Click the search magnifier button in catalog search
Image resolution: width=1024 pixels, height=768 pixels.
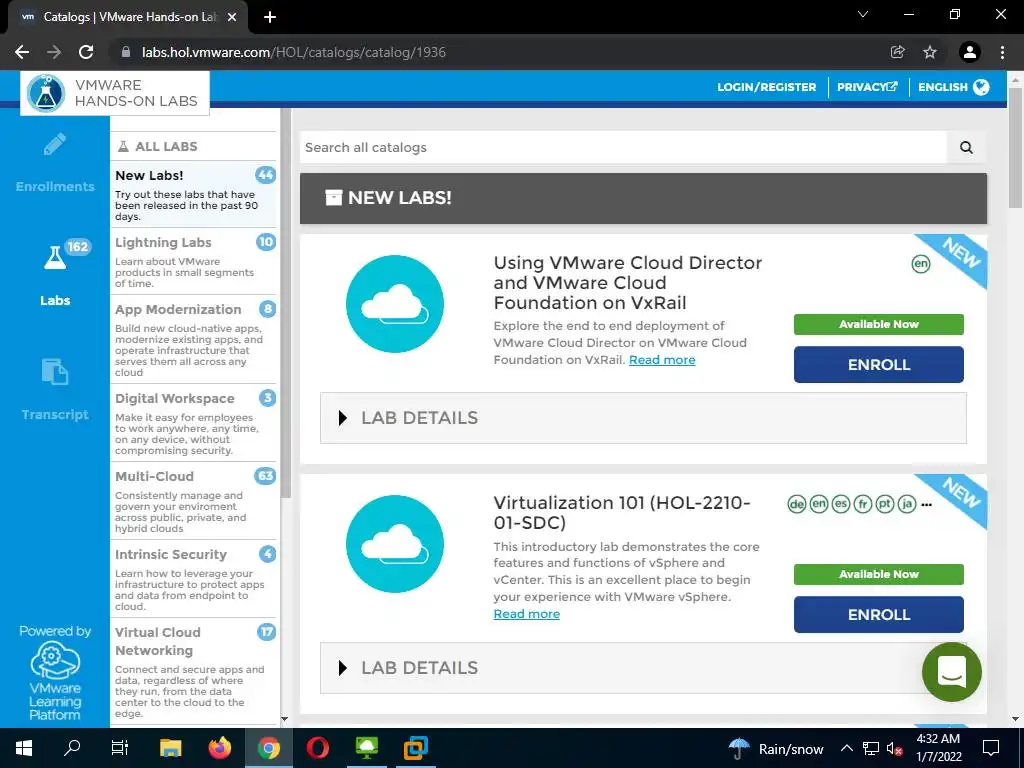point(967,148)
